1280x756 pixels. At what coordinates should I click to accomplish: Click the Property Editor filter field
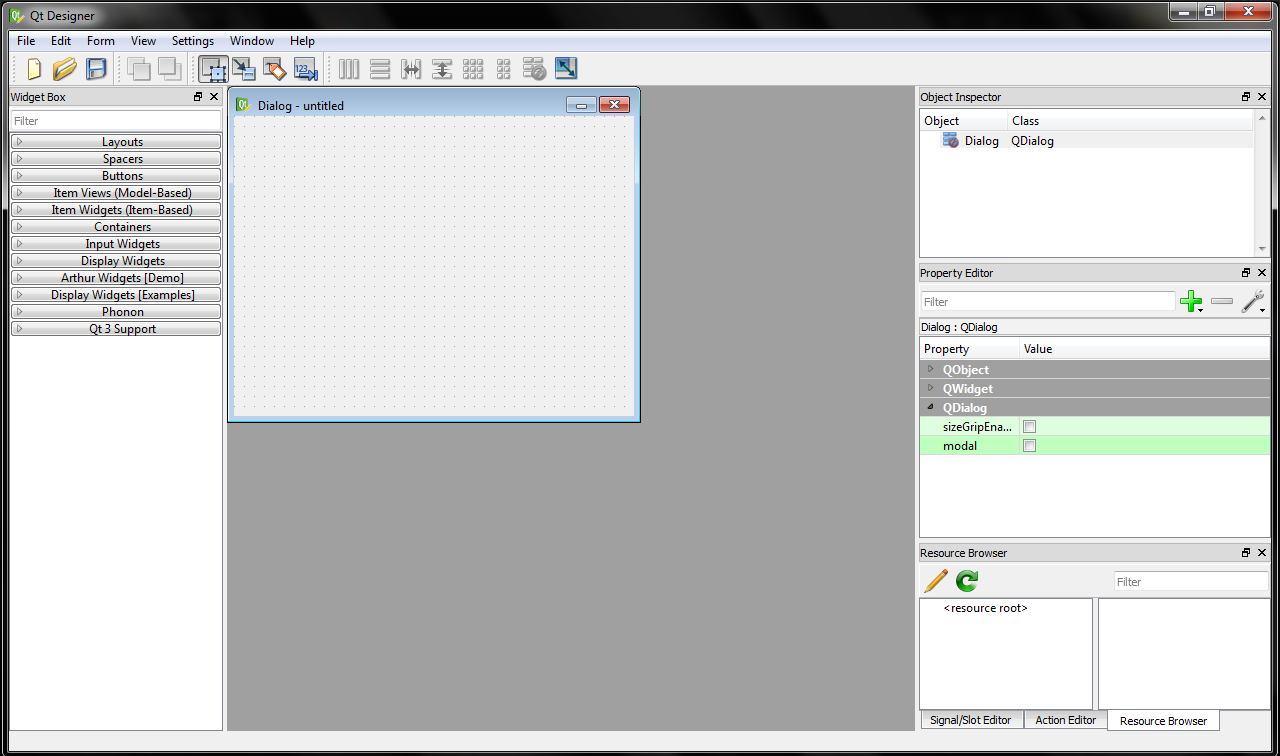(x=1048, y=301)
